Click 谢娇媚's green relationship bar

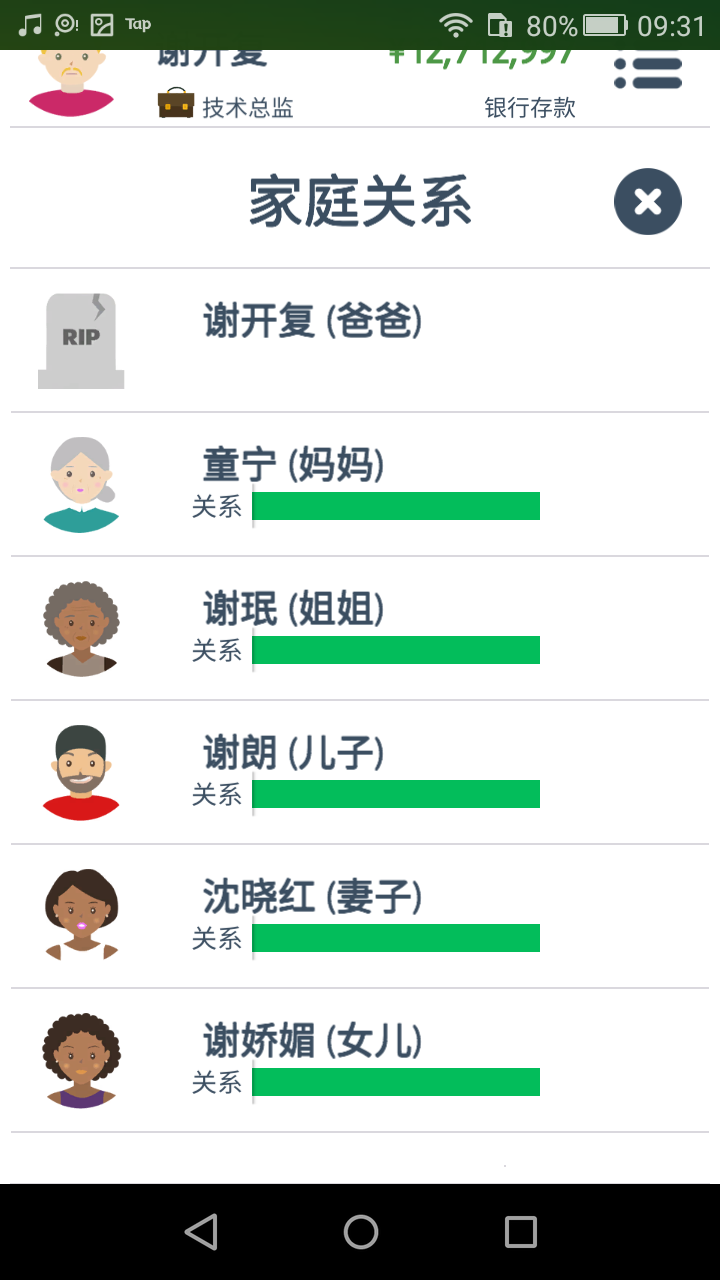click(396, 1082)
